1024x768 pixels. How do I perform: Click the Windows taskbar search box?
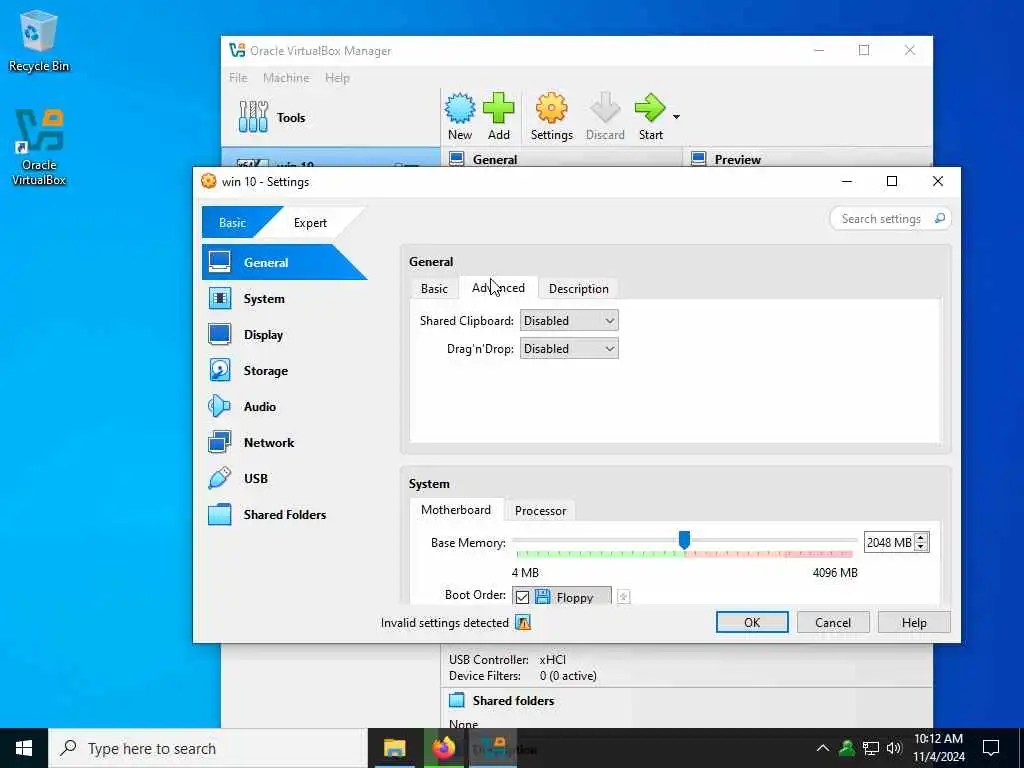[x=208, y=748]
